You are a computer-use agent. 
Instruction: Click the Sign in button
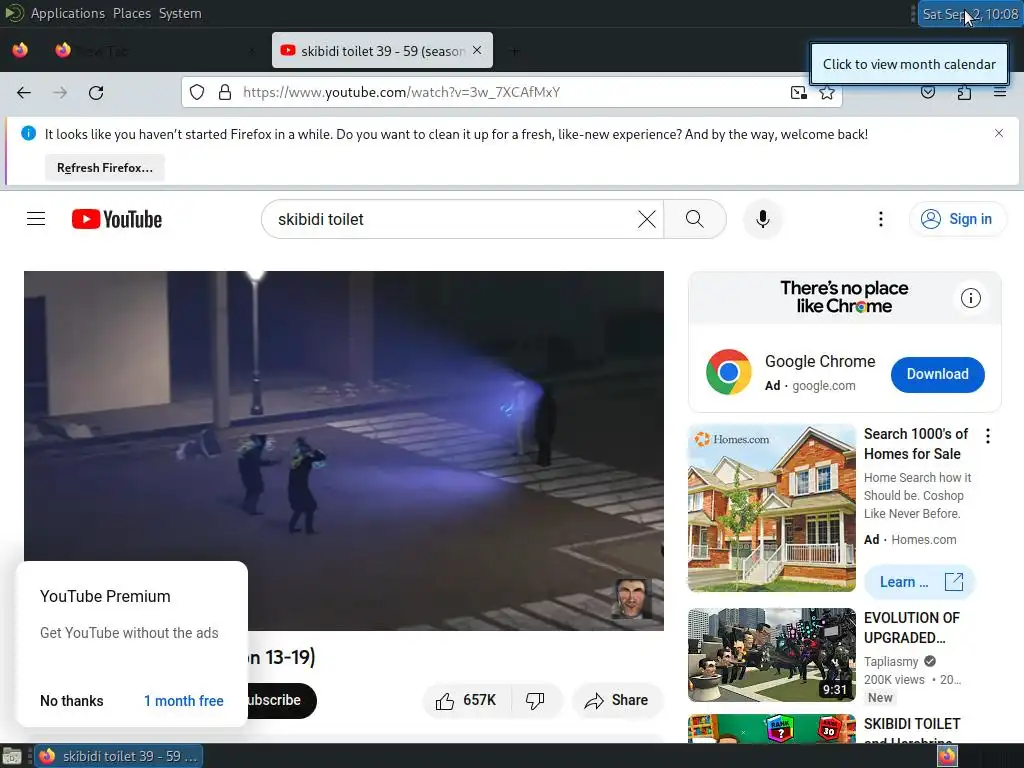coord(957,219)
